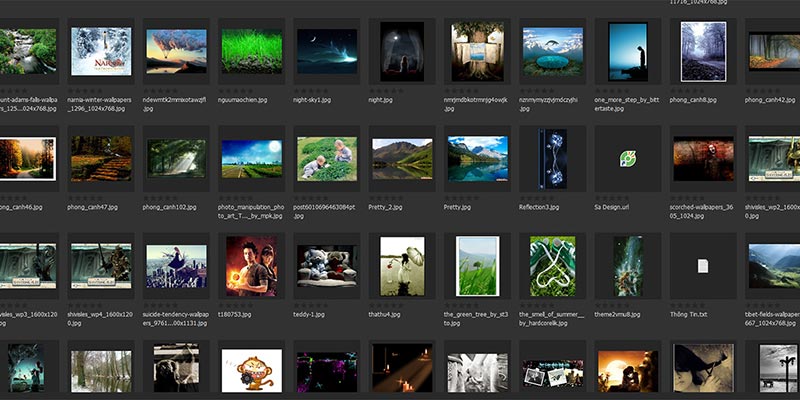Viewport: 800px width, 400px height.
Task: Click the file name Pretty_2.jpg
Action: pyautogui.click(x=385, y=207)
